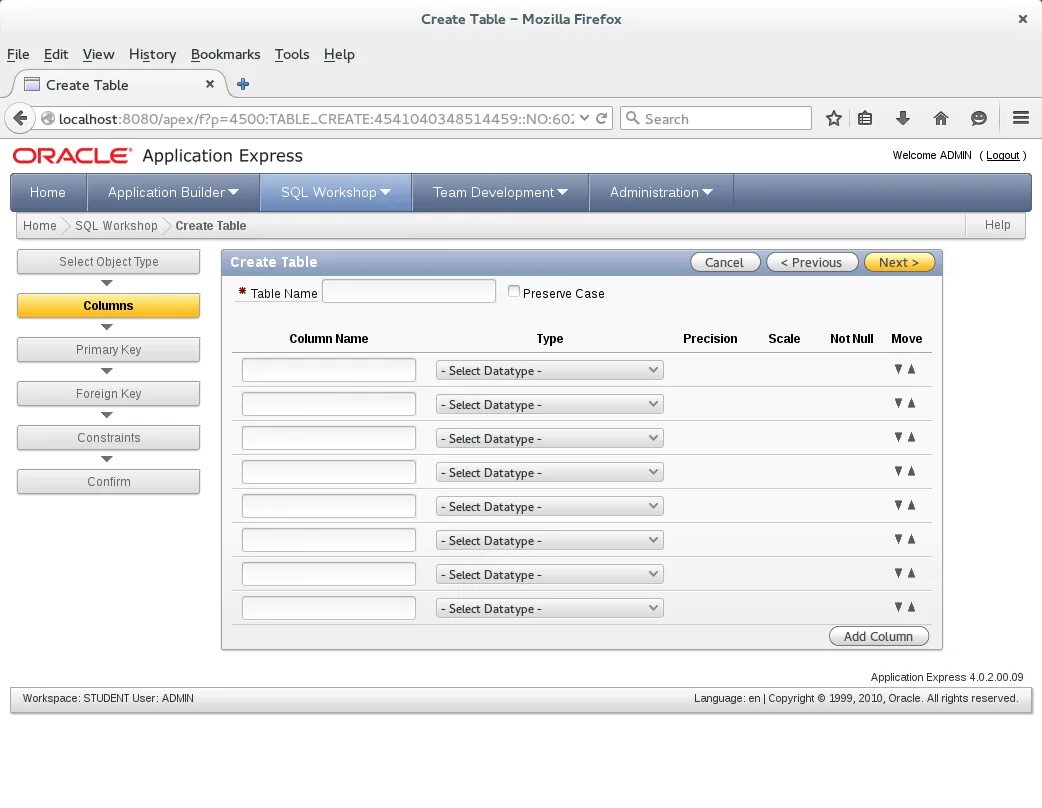Open the second row Select Datatype dropdown
The image size is (1042, 808).
550,404
